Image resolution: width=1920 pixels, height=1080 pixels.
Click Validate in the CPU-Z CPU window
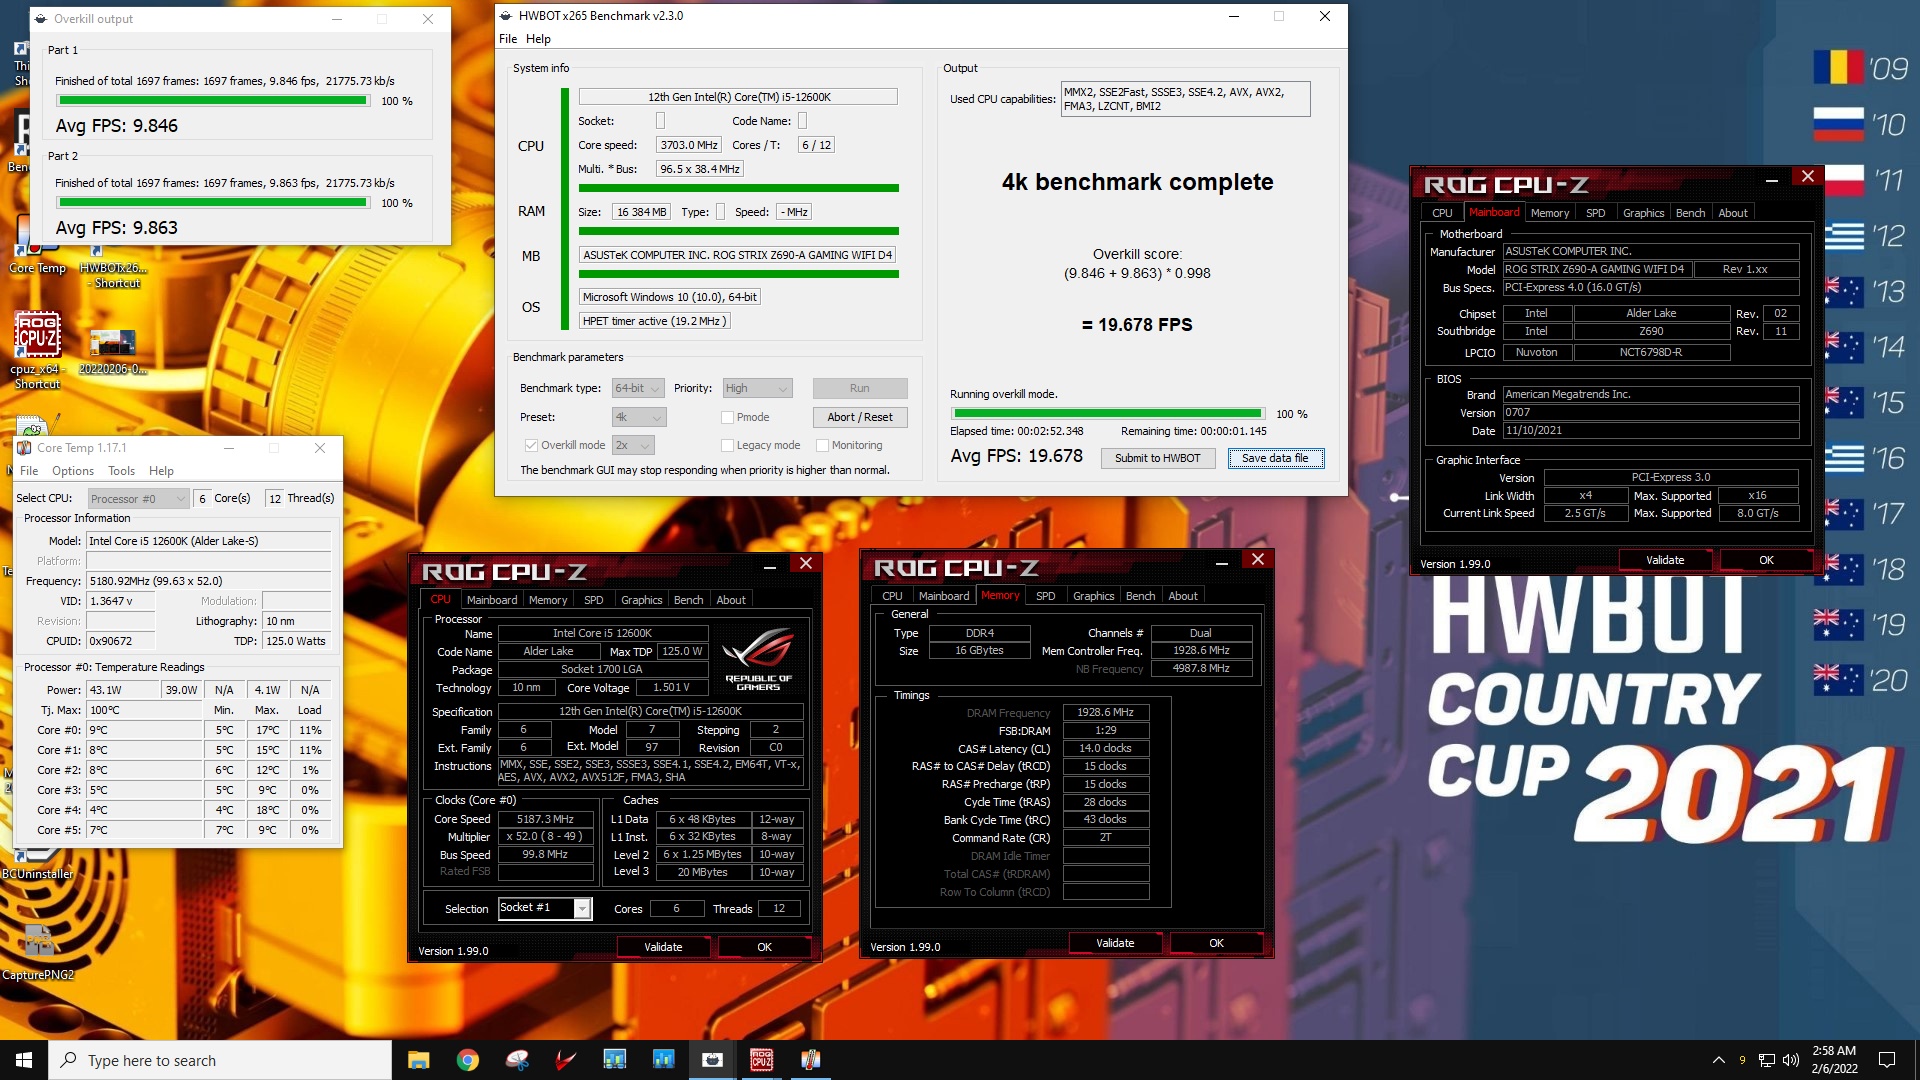point(663,947)
